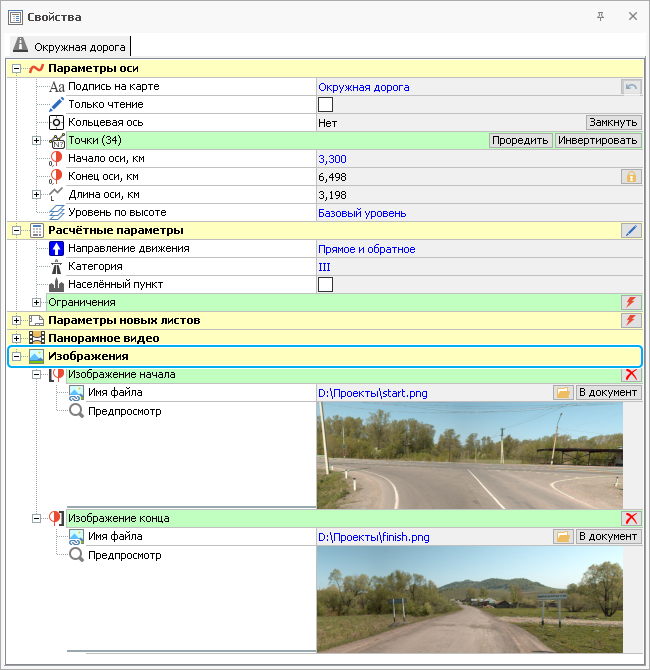Click the Прямое и обратное direction value
The width and height of the screenshot is (650, 670).
click(367, 249)
